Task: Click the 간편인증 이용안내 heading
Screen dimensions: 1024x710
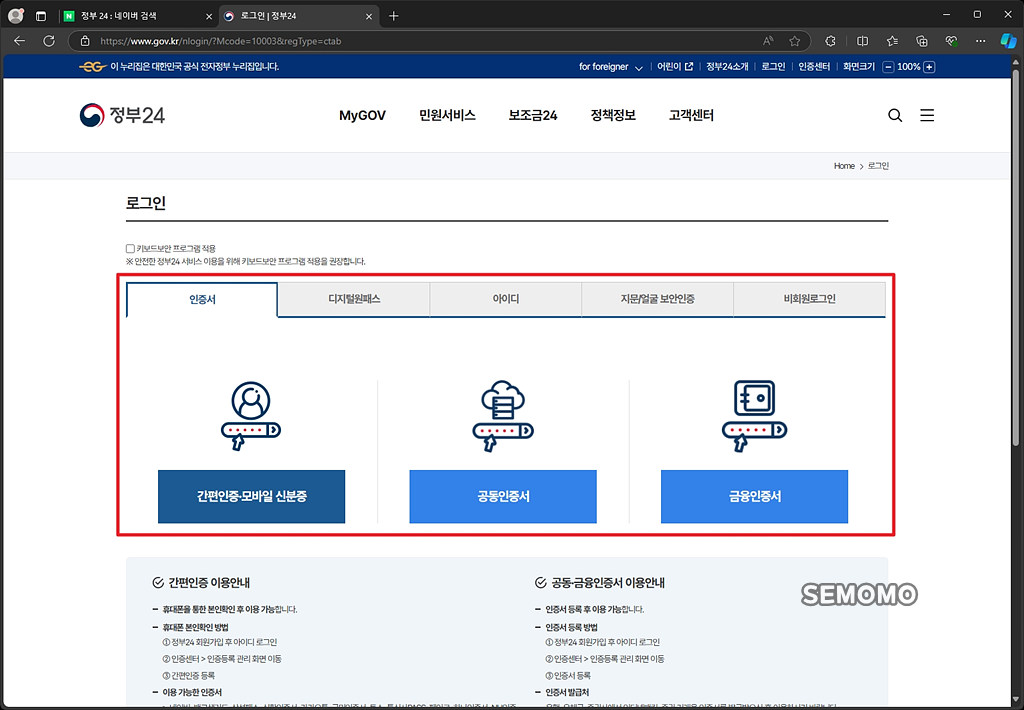Action: (x=209, y=583)
